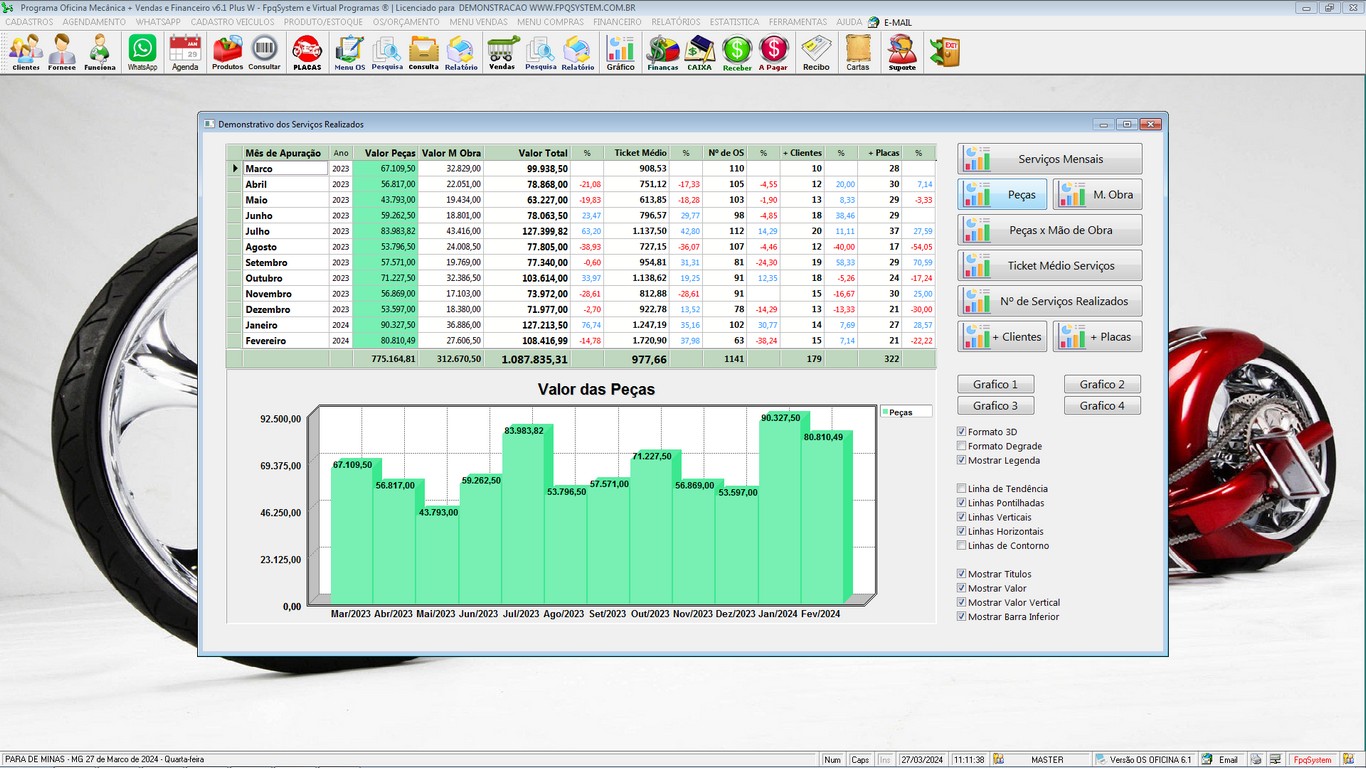
Task: Open the CADASTROS menu
Action: coord(29,22)
